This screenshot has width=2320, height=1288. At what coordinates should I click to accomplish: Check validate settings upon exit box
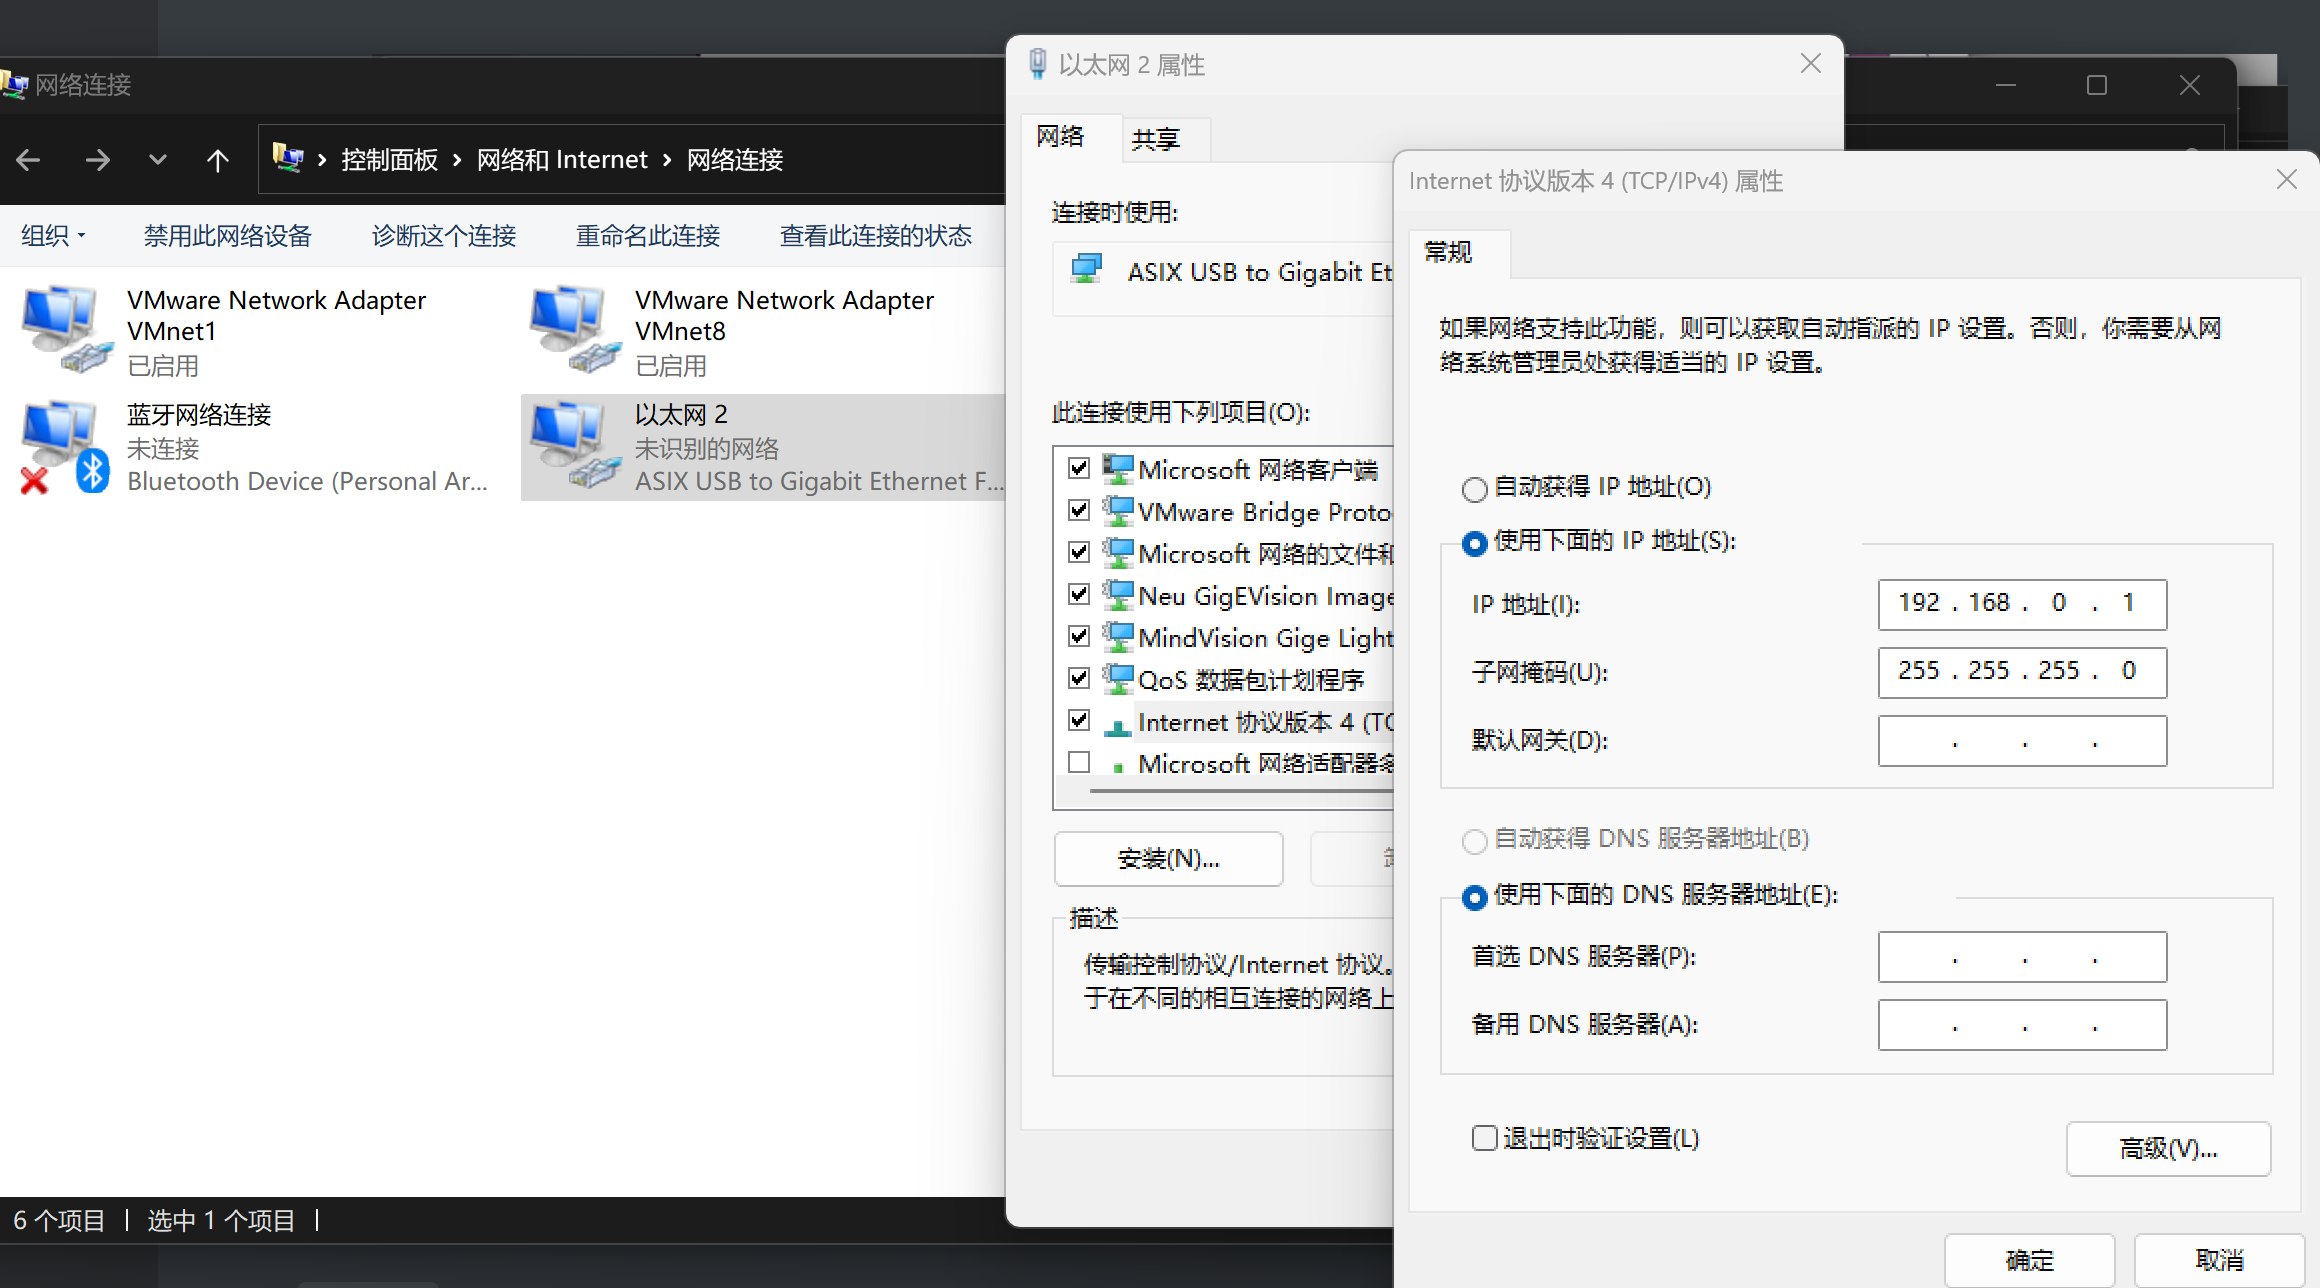[x=1484, y=1138]
